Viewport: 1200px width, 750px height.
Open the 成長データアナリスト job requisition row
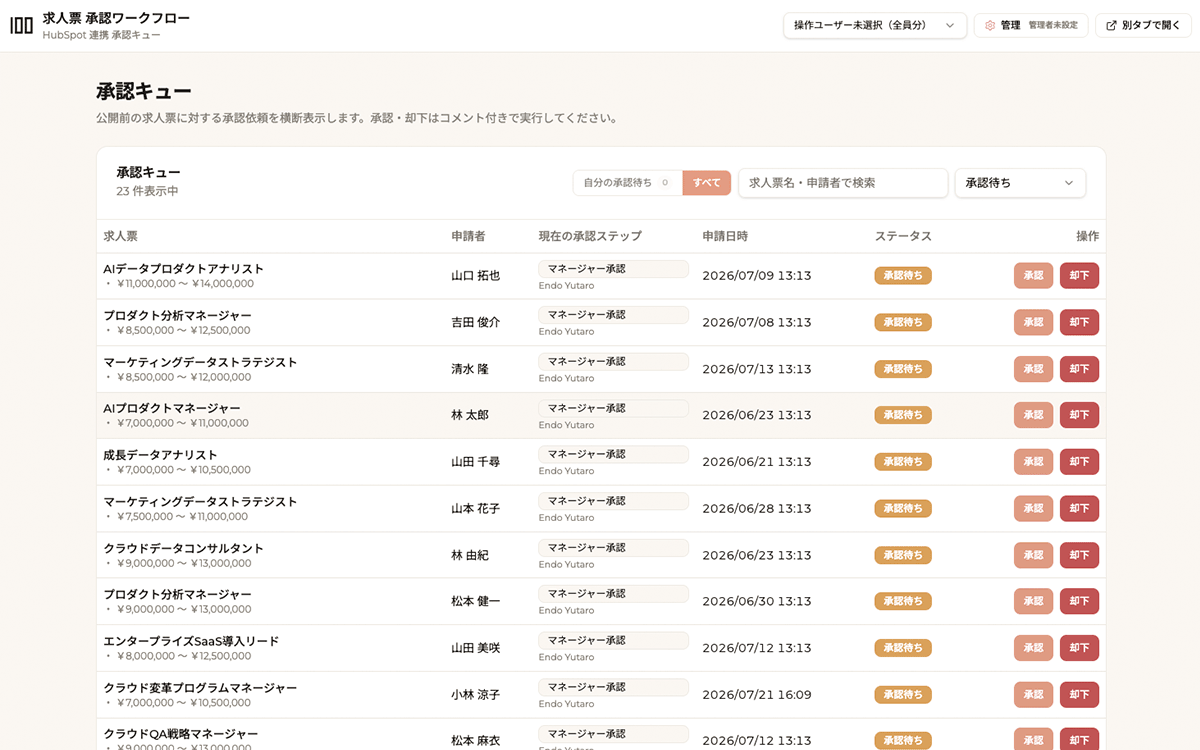[x=601, y=462]
